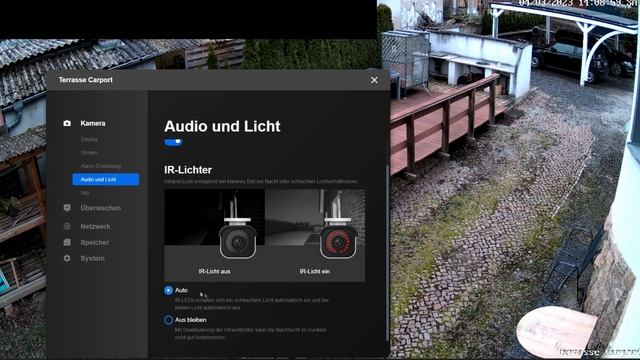Open the Alarm-Einstellung submenu entry

click(101, 166)
